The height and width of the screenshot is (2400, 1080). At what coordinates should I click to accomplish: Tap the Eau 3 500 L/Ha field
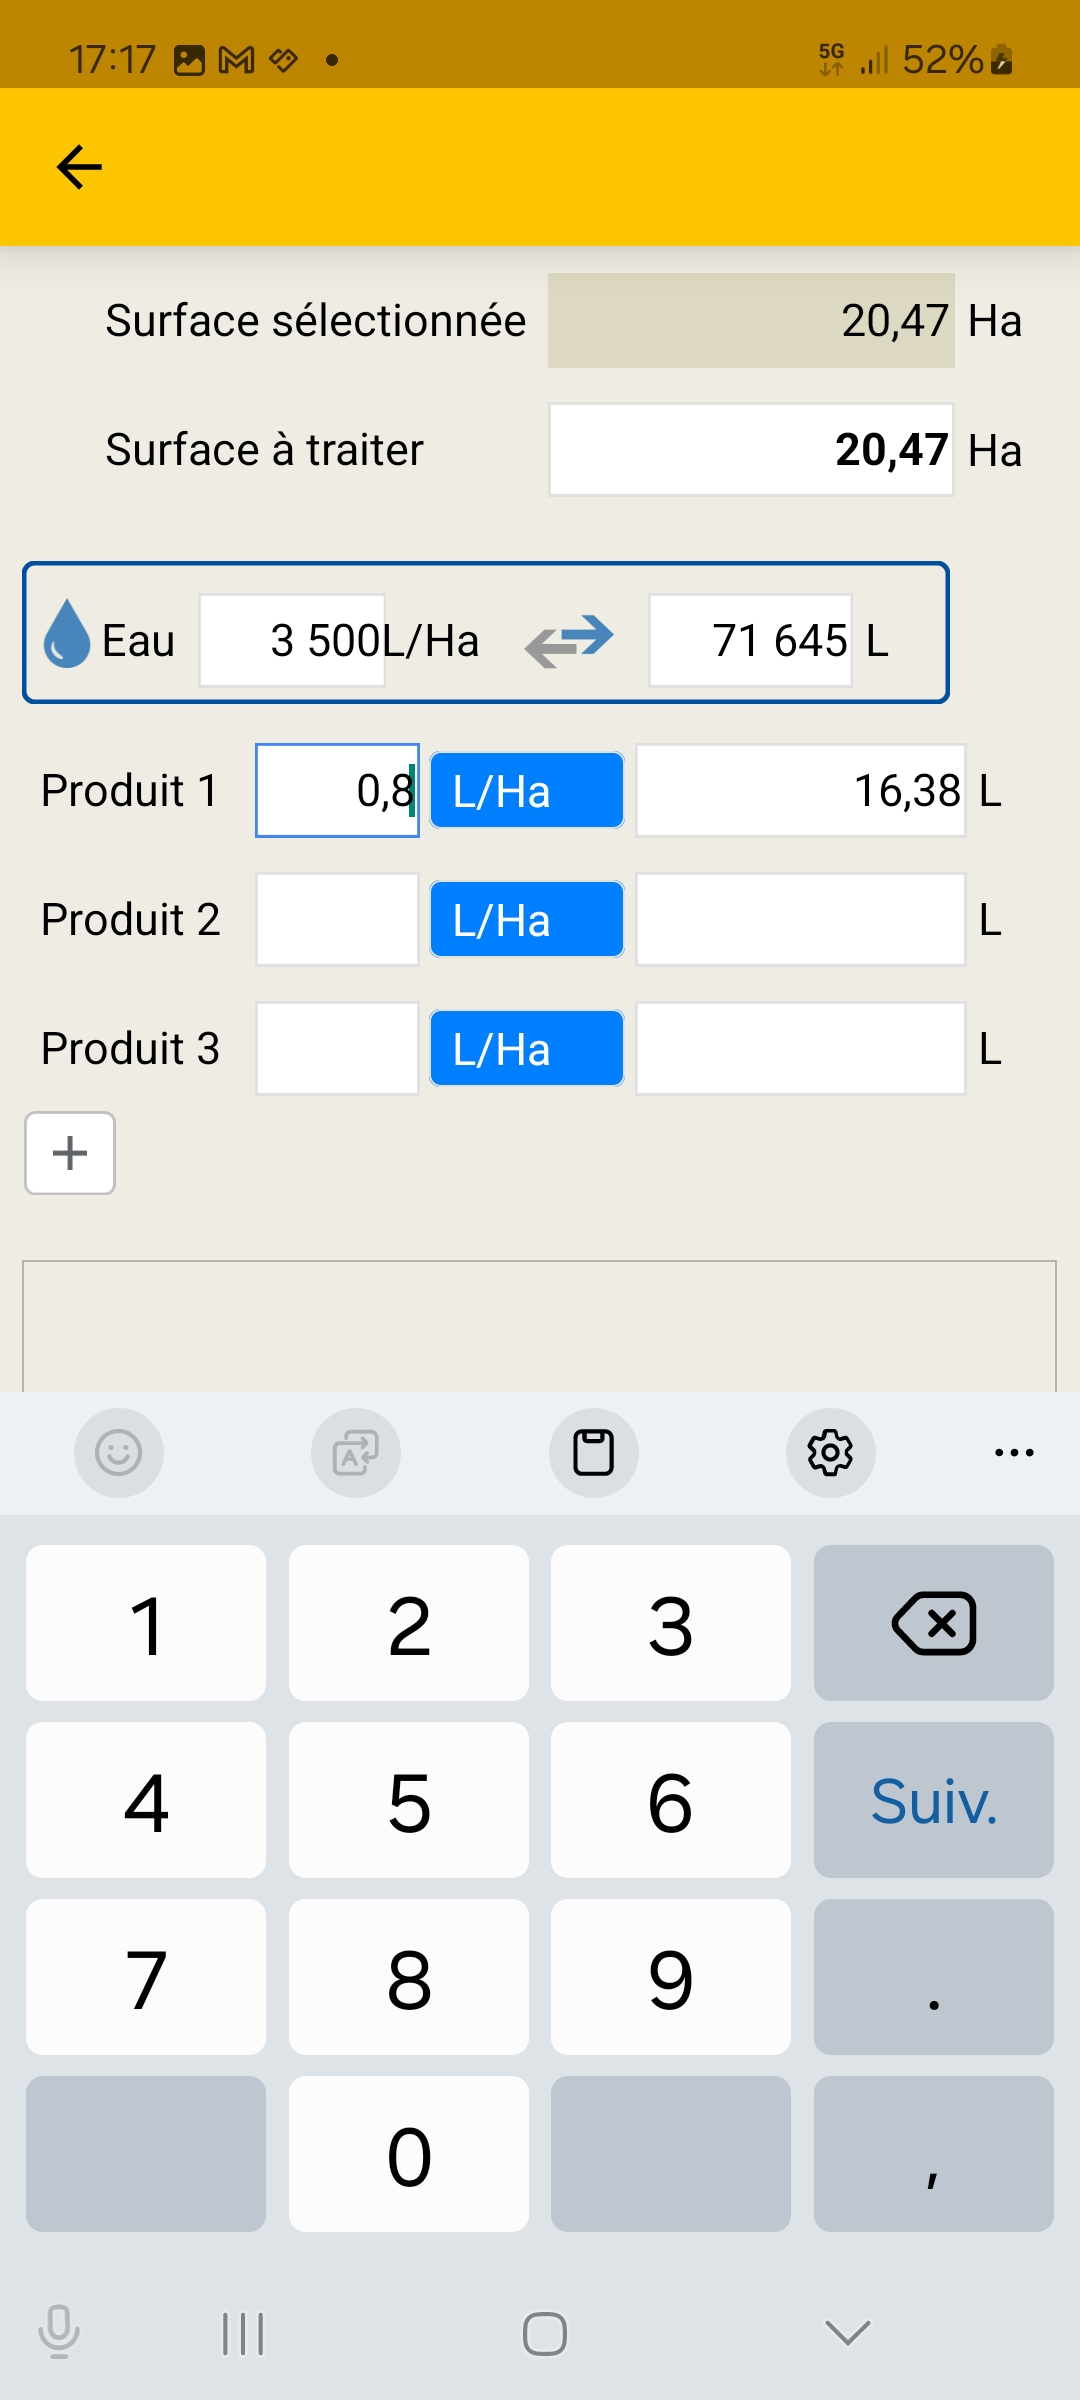pyautogui.click(x=292, y=641)
